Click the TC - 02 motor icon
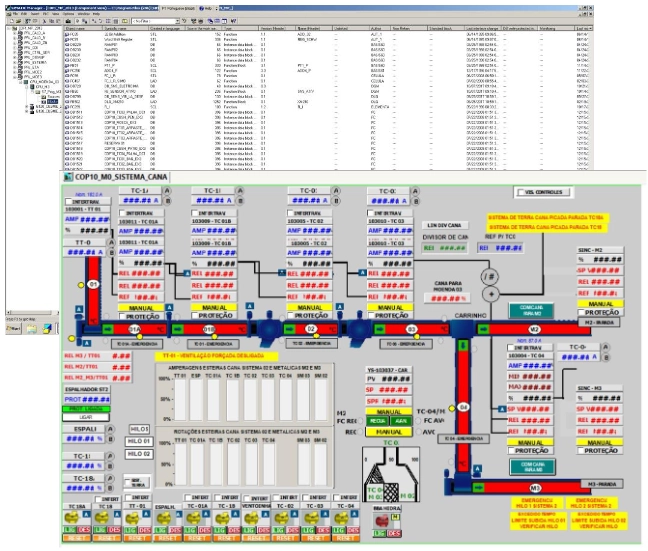The height and width of the screenshot is (551, 648). coord(282,518)
